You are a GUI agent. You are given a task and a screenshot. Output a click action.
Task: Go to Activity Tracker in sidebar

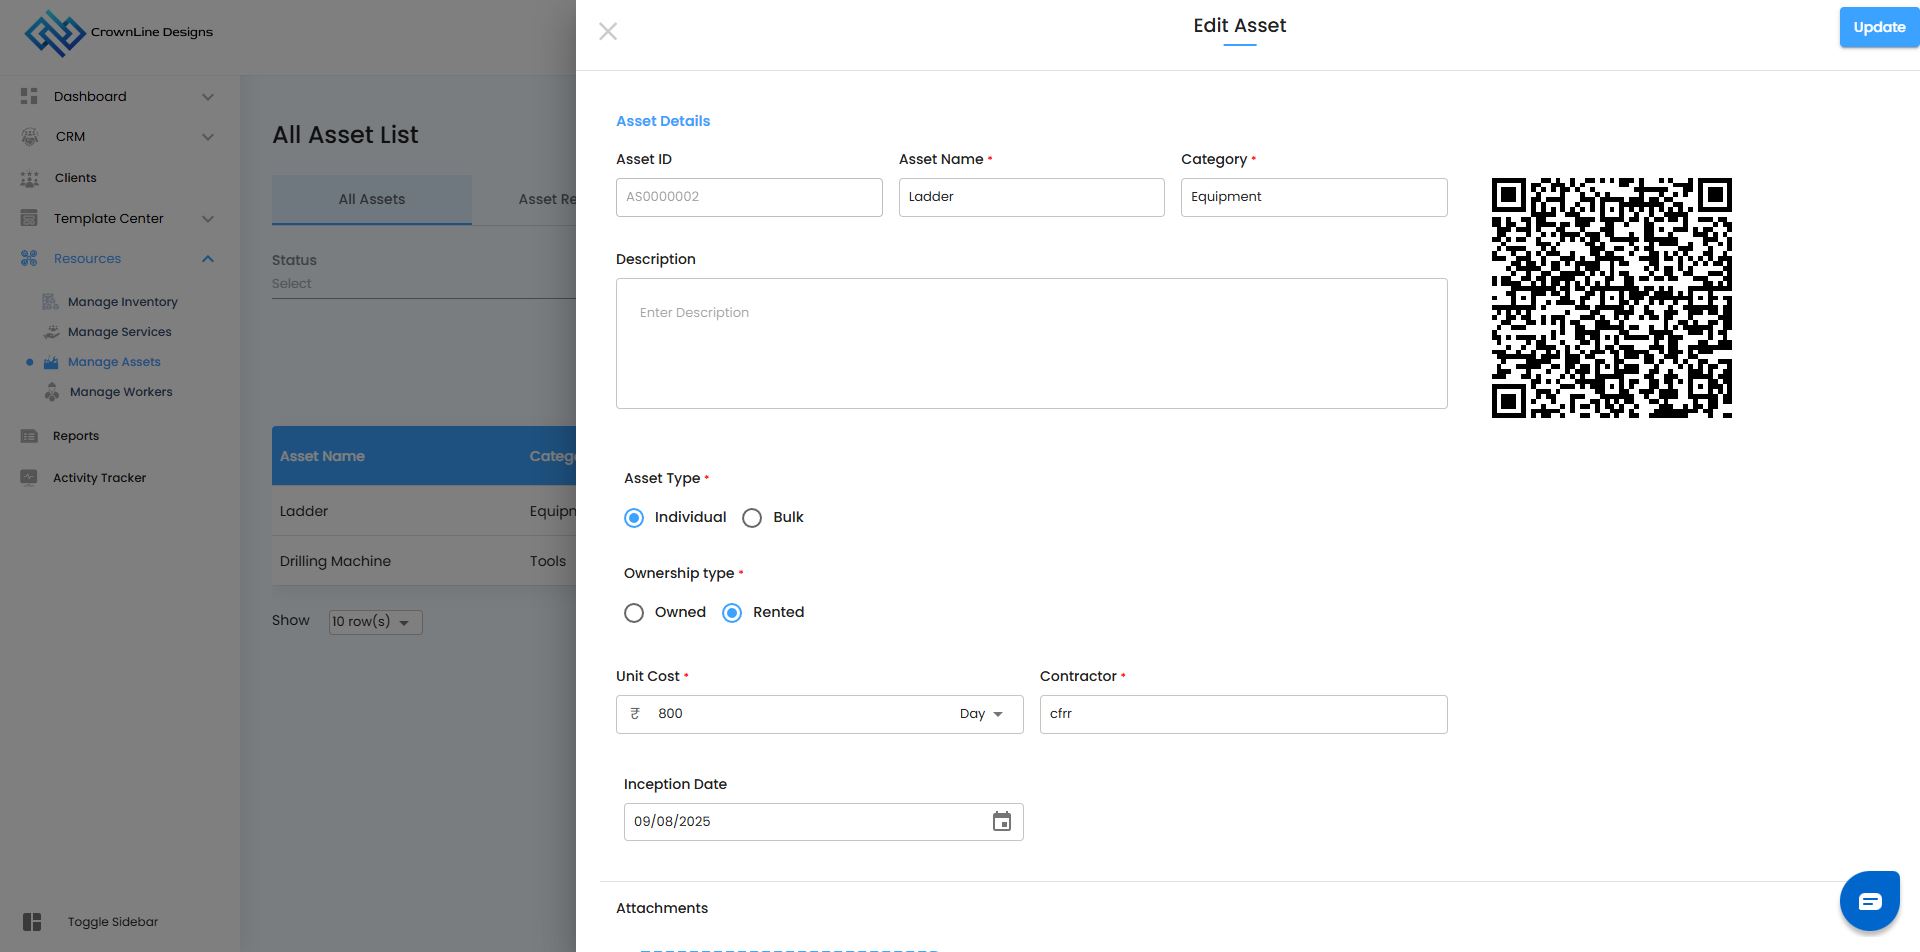(100, 478)
